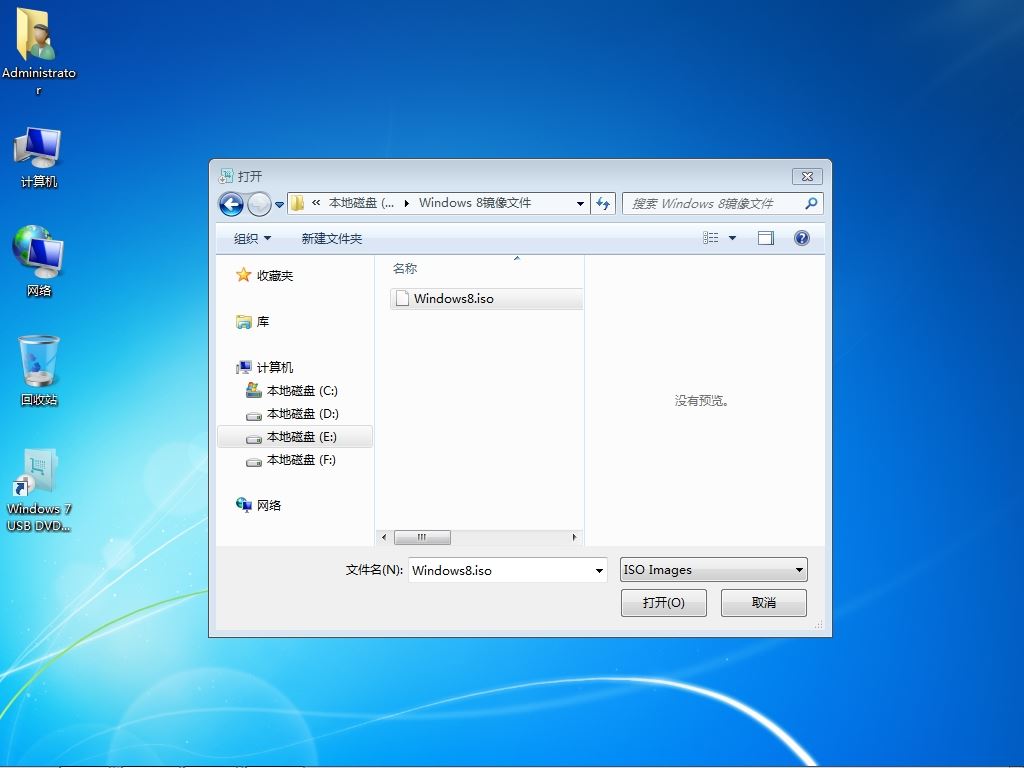Select 收藏夹 in navigation pane

click(x=264, y=276)
